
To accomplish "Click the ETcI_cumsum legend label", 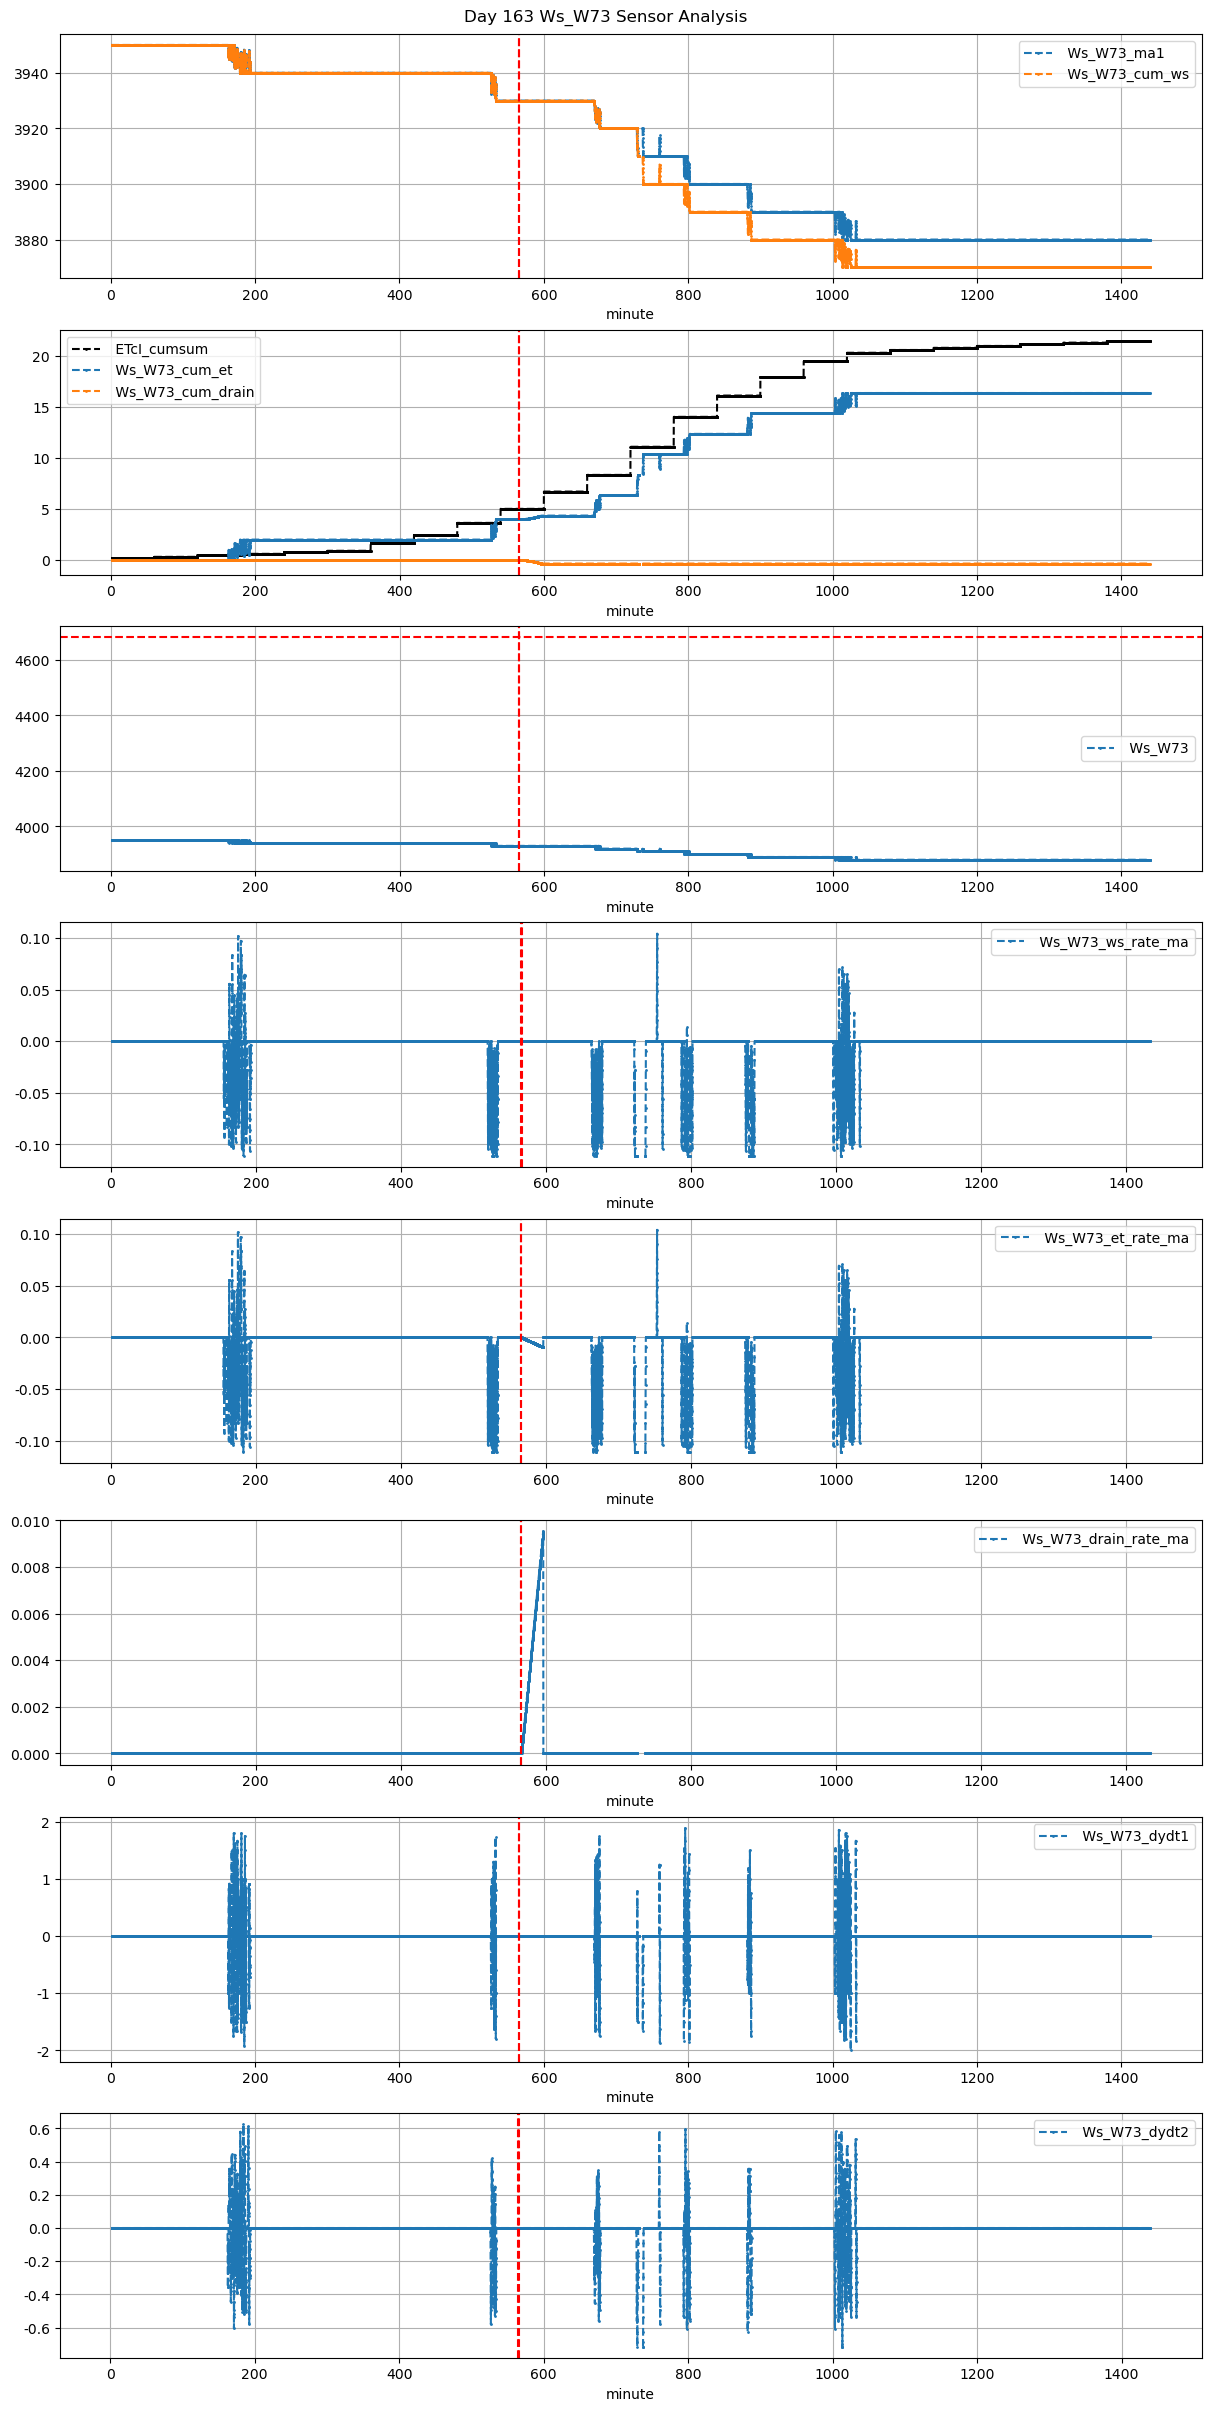I will click(x=161, y=349).
